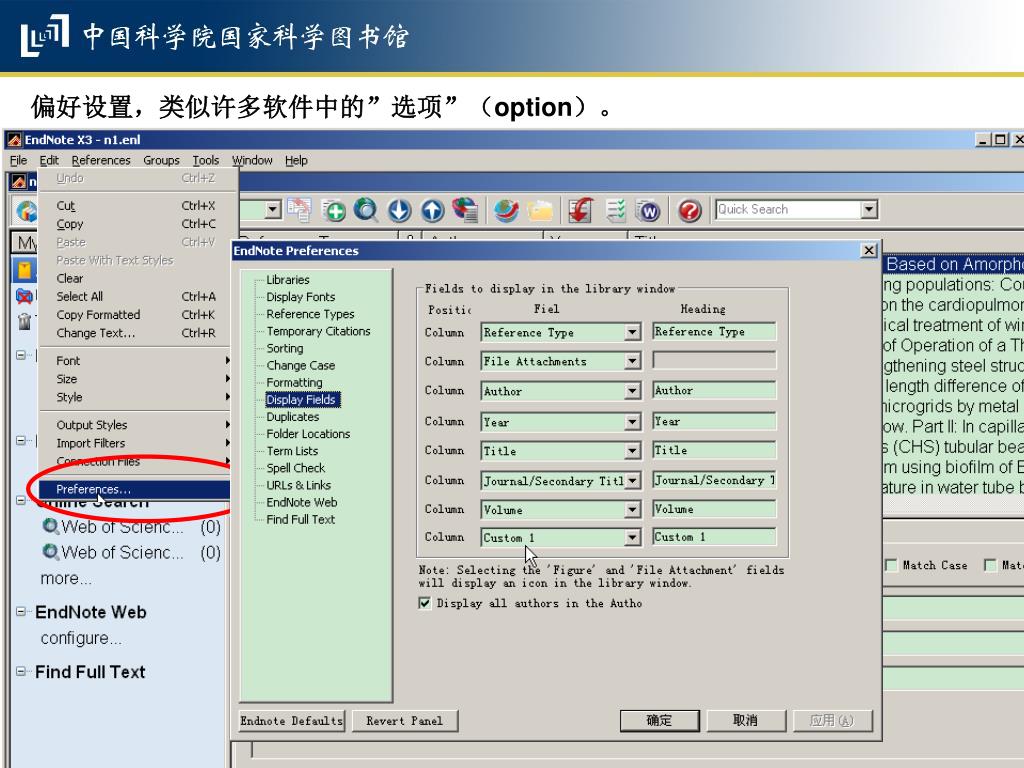Open the Journal/Secondary Title dropdown
This screenshot has width=1024, height=768.
click(x=632, y=481)
